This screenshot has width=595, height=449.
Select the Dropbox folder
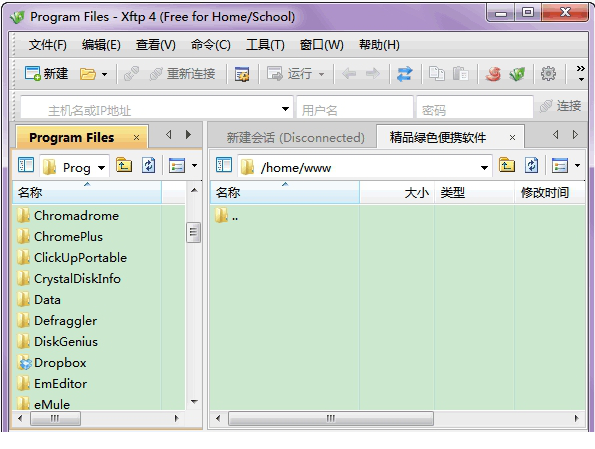pyautogui.click(x=52, y=362)
